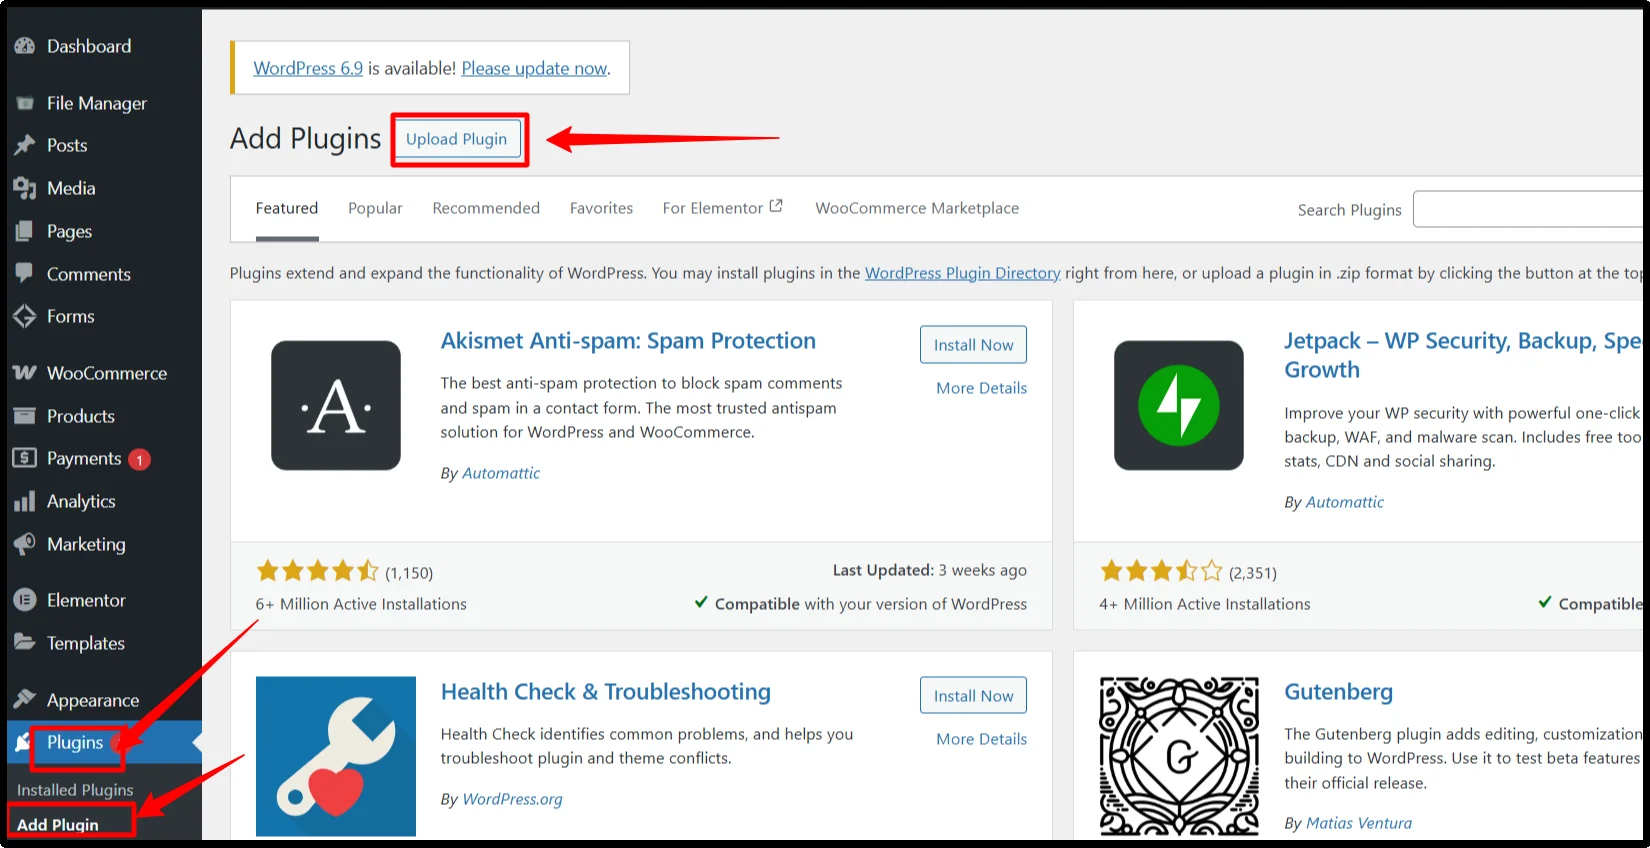
Task: Click the Upload Plugin button
Action: [x=457, y=139]
